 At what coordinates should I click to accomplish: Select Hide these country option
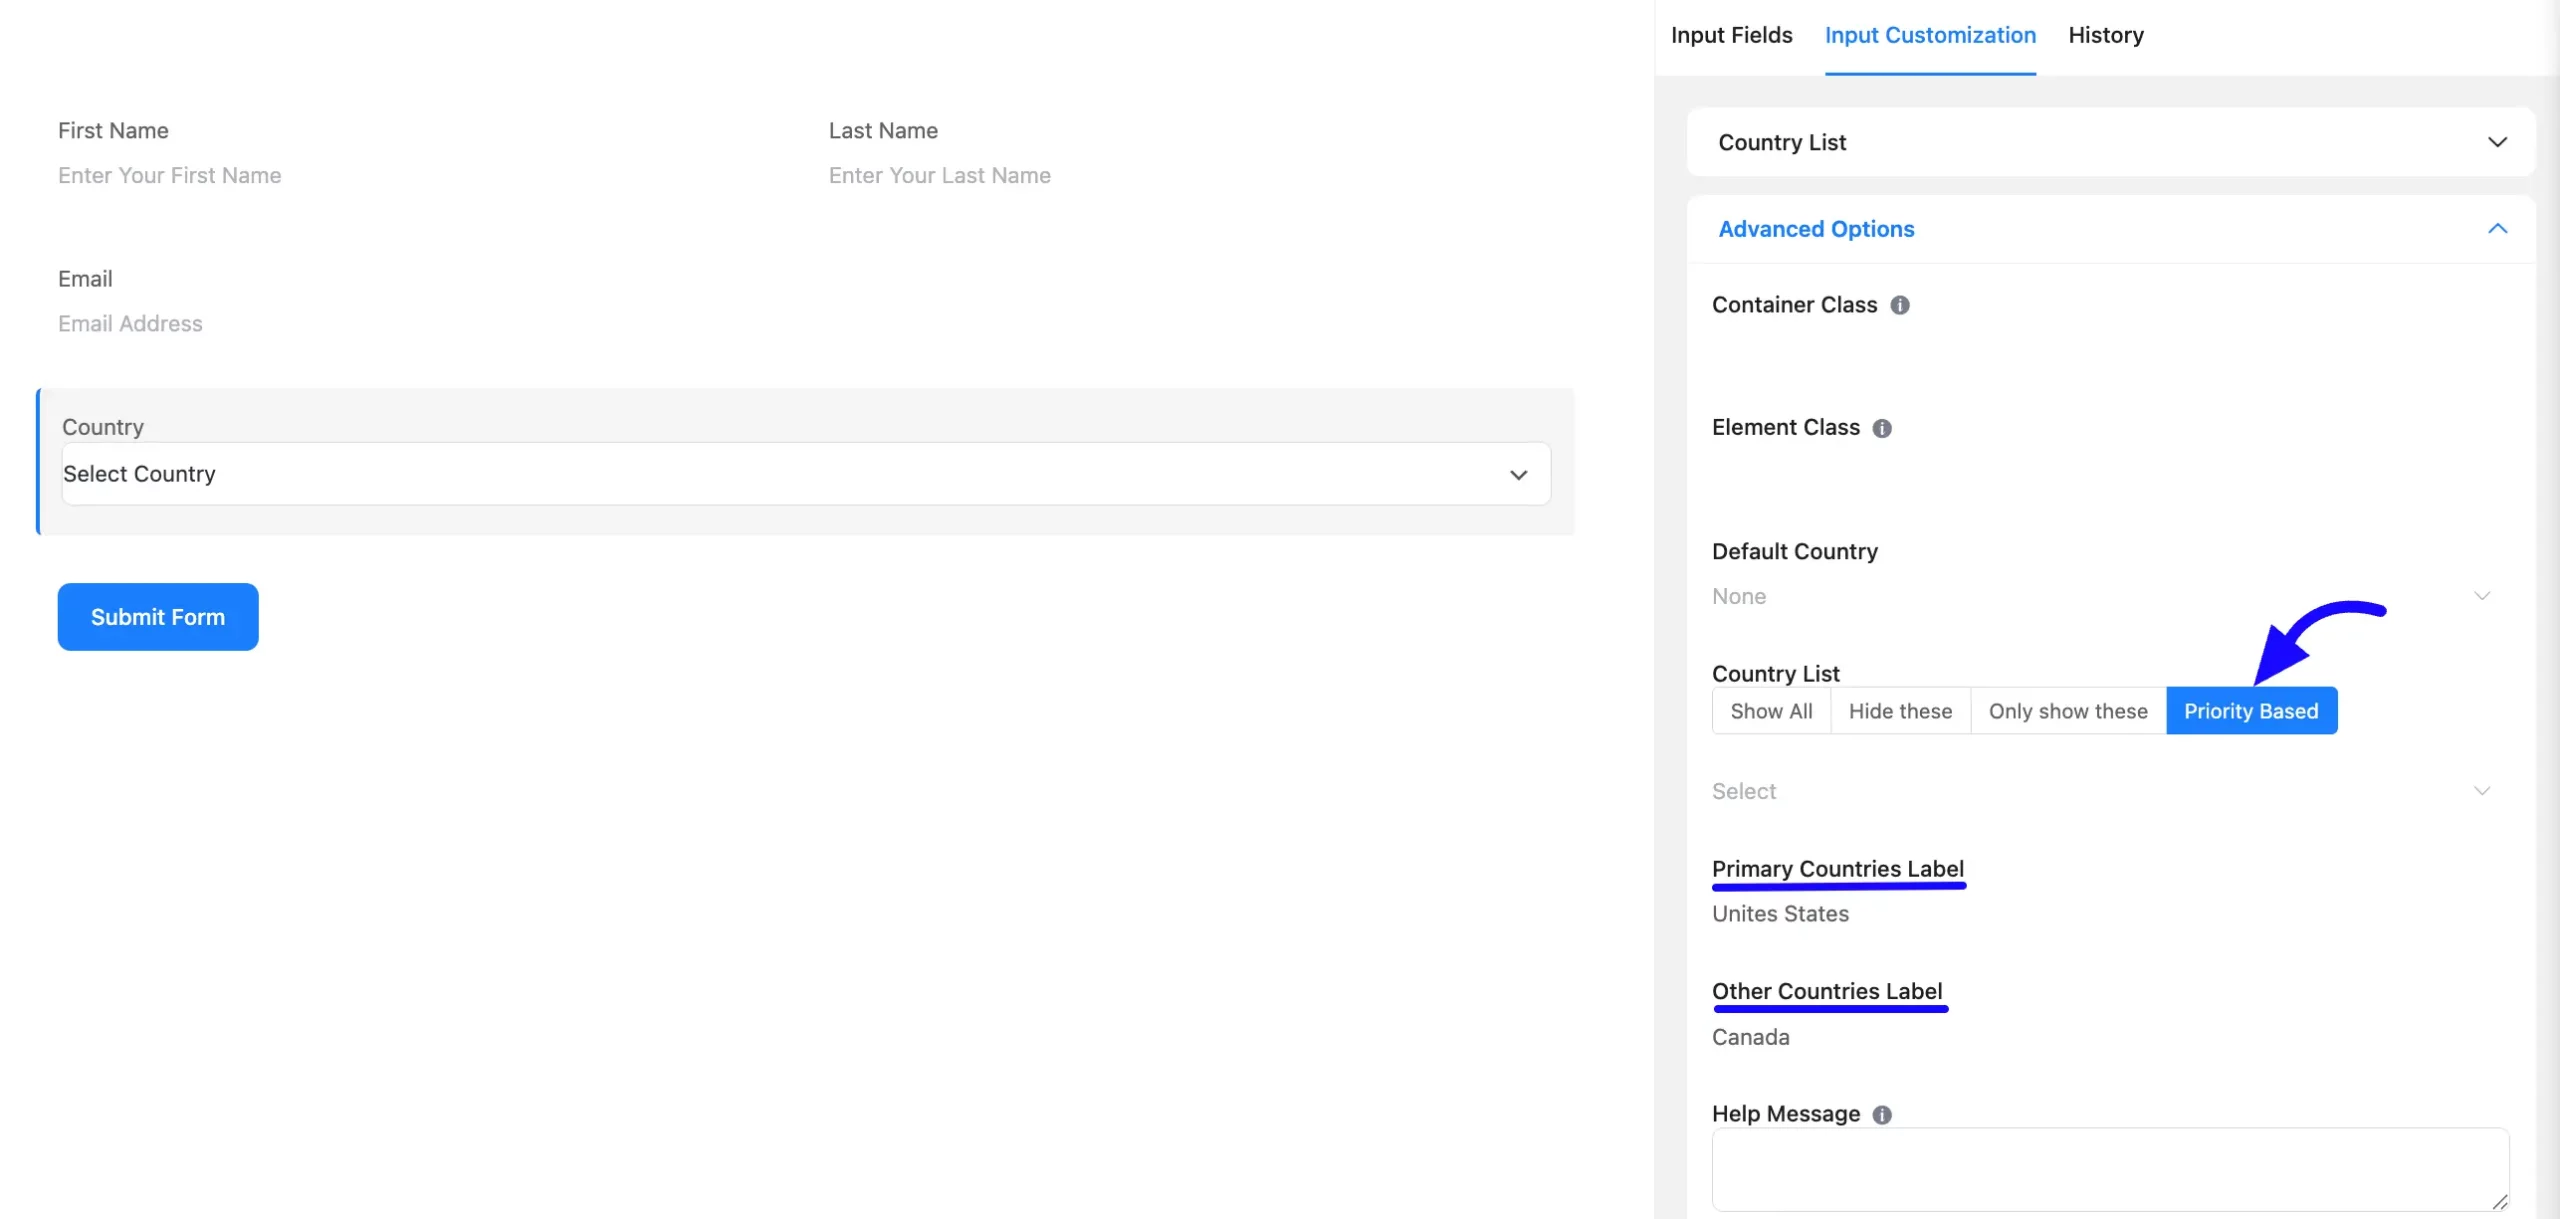1900,711
